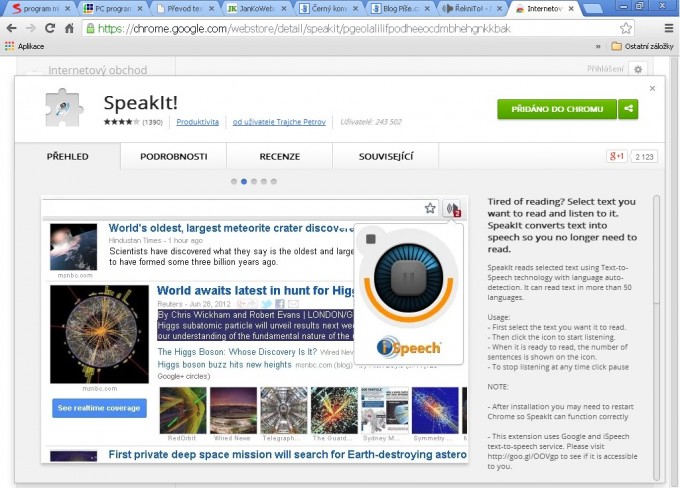Image resolution: width=680 pixels, height=488 pixels.
Task: Click the The Guardian image thumbnail
Action: point(334,410)
